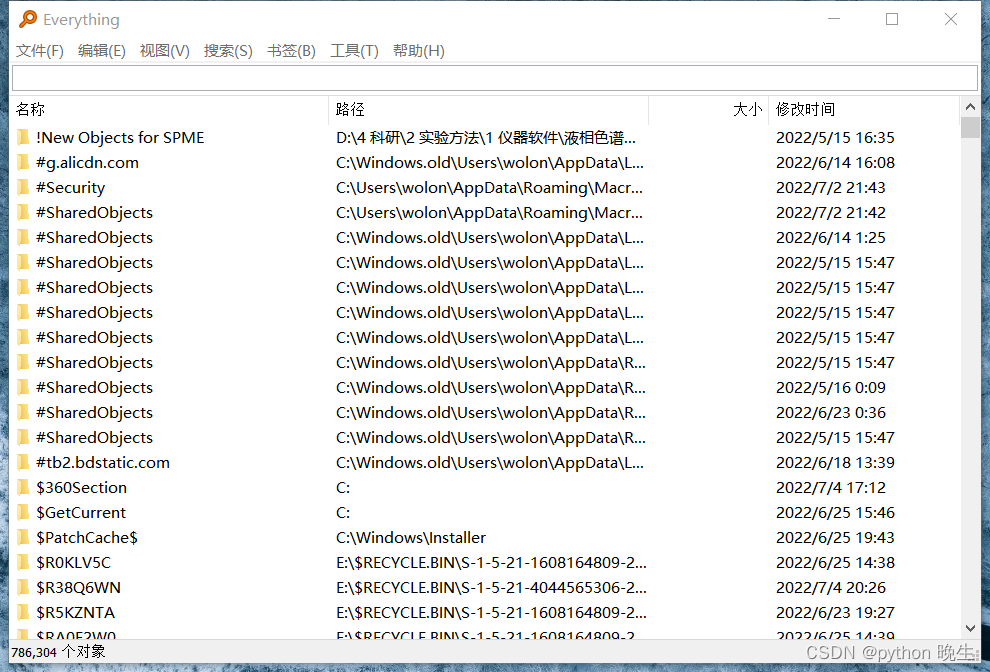Click the Everything magnifier app icon
The image size is (990, 672).
(28, 19)
